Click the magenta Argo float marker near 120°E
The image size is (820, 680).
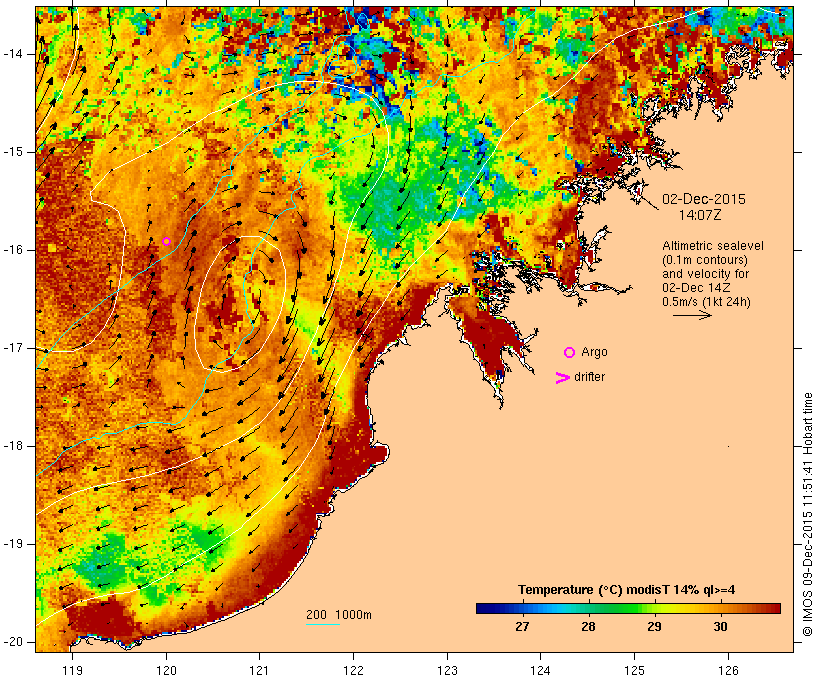[166, 241]
